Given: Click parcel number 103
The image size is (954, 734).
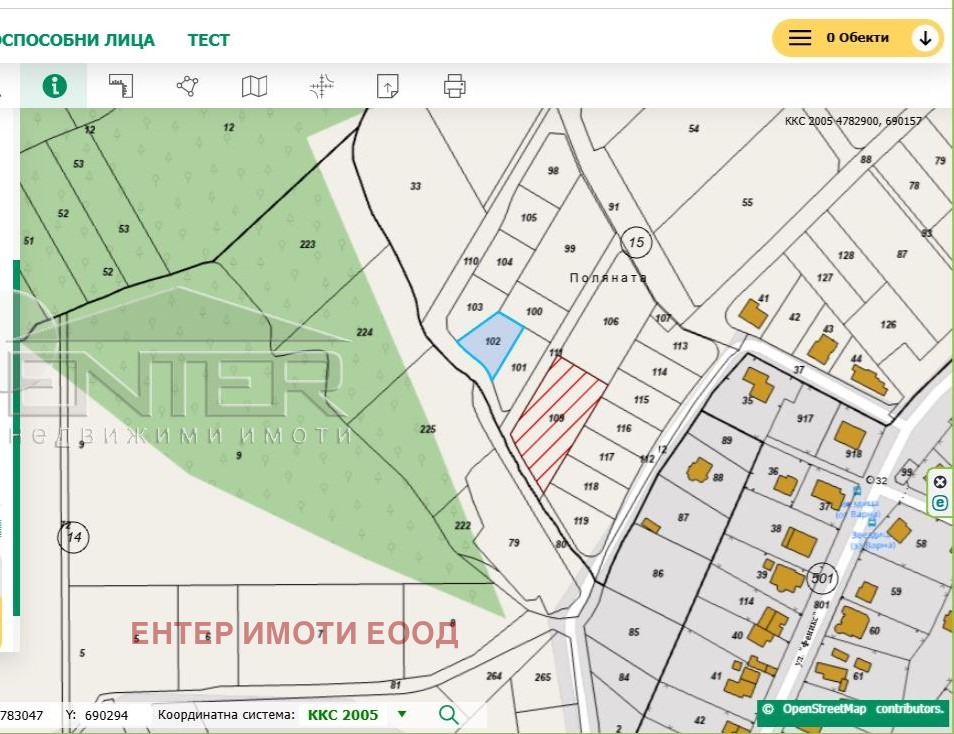Looking at the screenshot, I should pos(475,307).
